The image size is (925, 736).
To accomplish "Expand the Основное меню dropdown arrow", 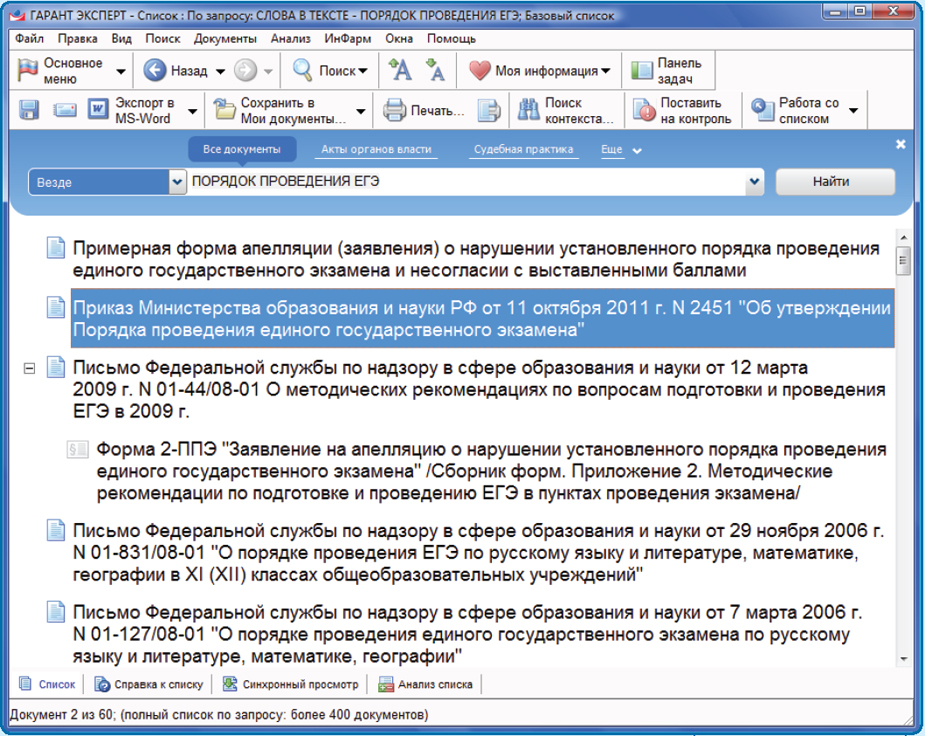I will click(121, 72).
